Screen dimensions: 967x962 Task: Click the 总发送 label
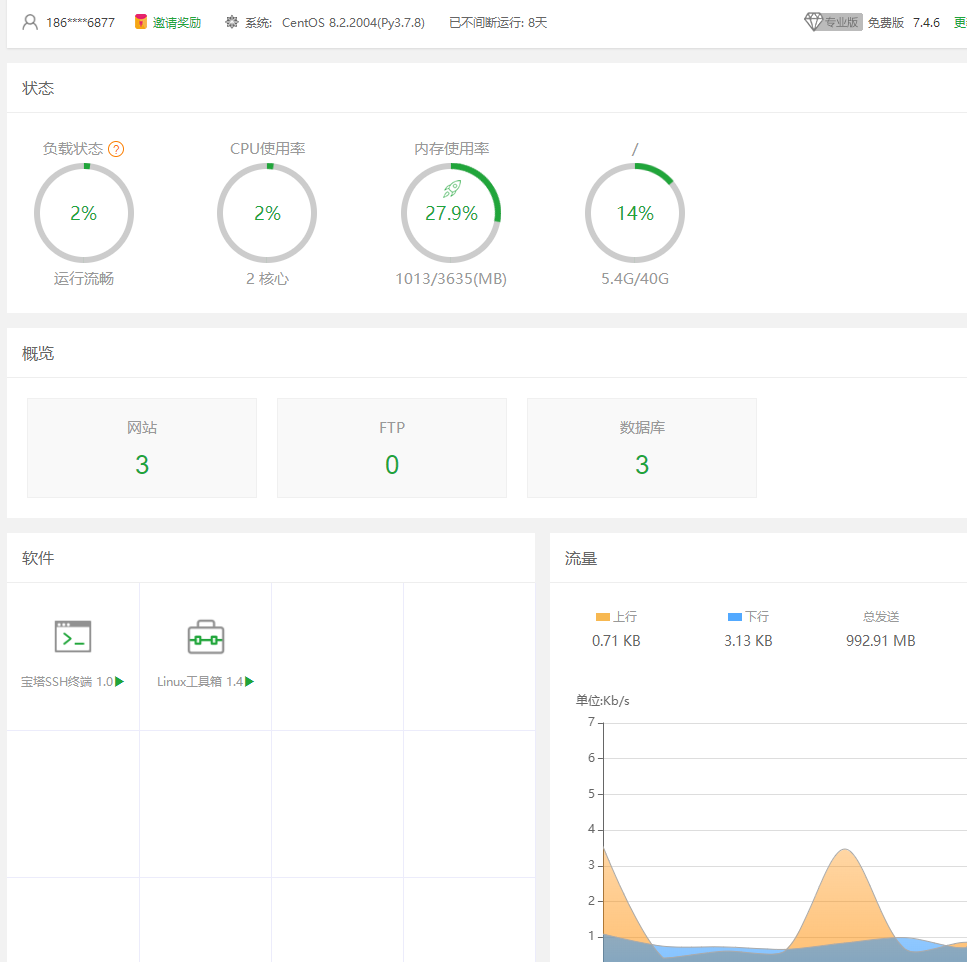pyautogui.click(x=881, y=617)
